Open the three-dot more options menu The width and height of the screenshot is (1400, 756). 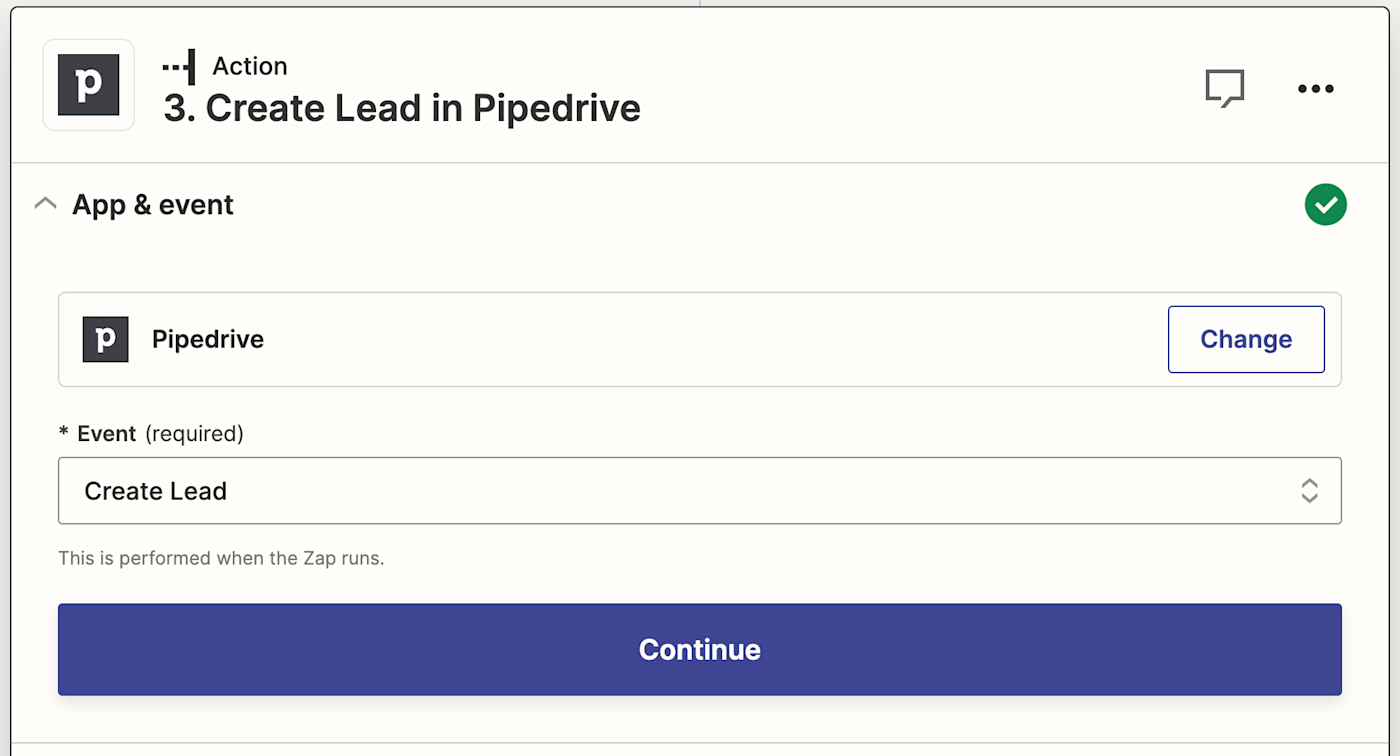coord(1315,88)
